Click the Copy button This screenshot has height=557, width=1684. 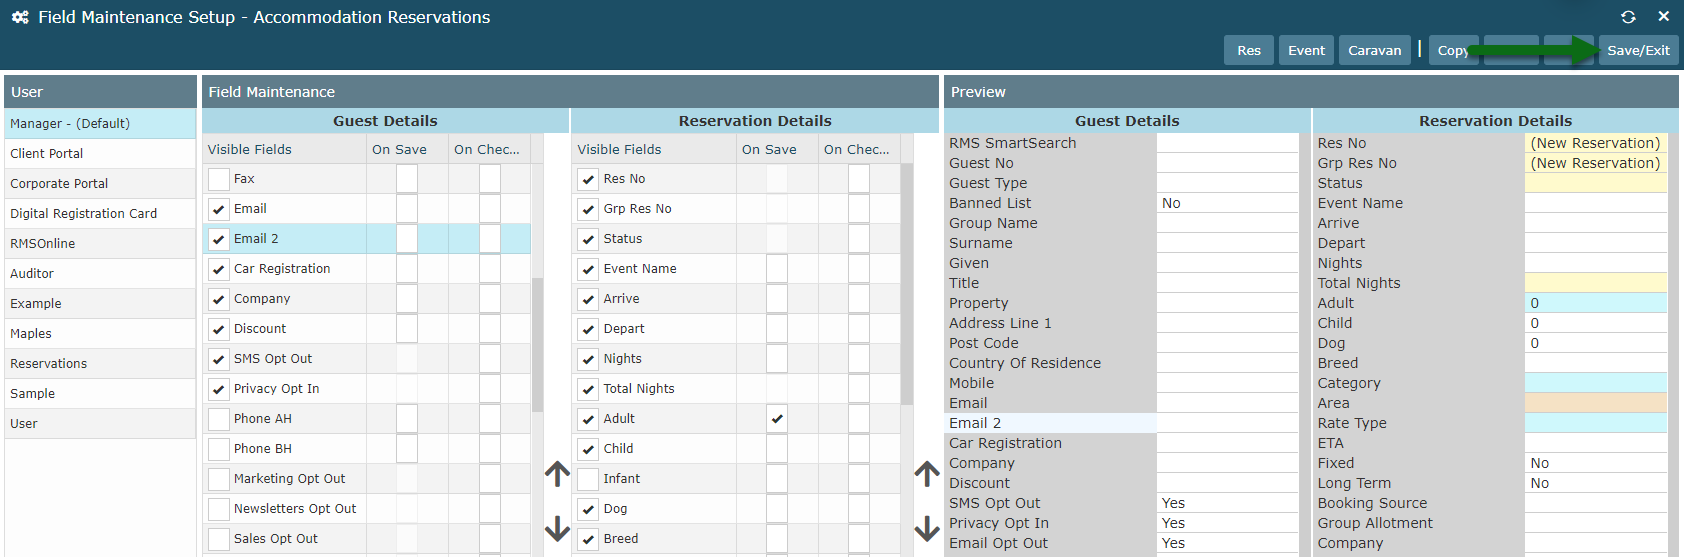tap(1452, 50)
